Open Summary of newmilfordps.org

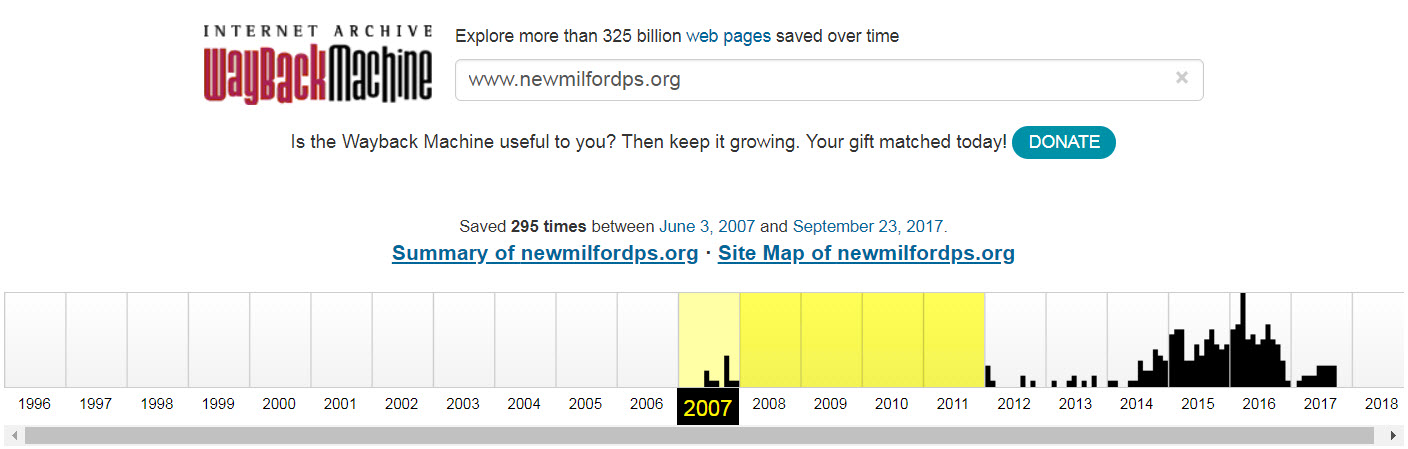(x=545, y=253)
